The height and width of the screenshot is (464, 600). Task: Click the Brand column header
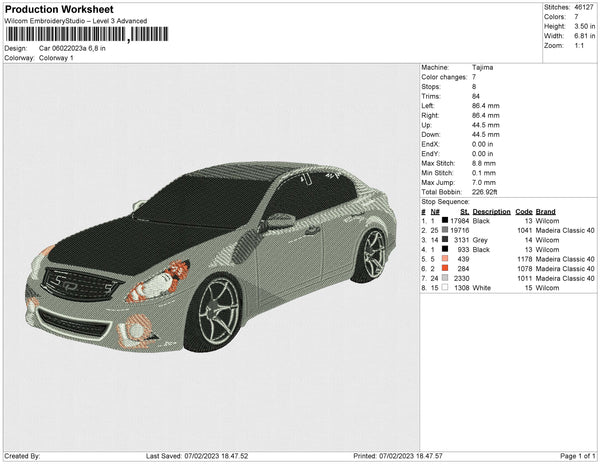coord(545,212)
